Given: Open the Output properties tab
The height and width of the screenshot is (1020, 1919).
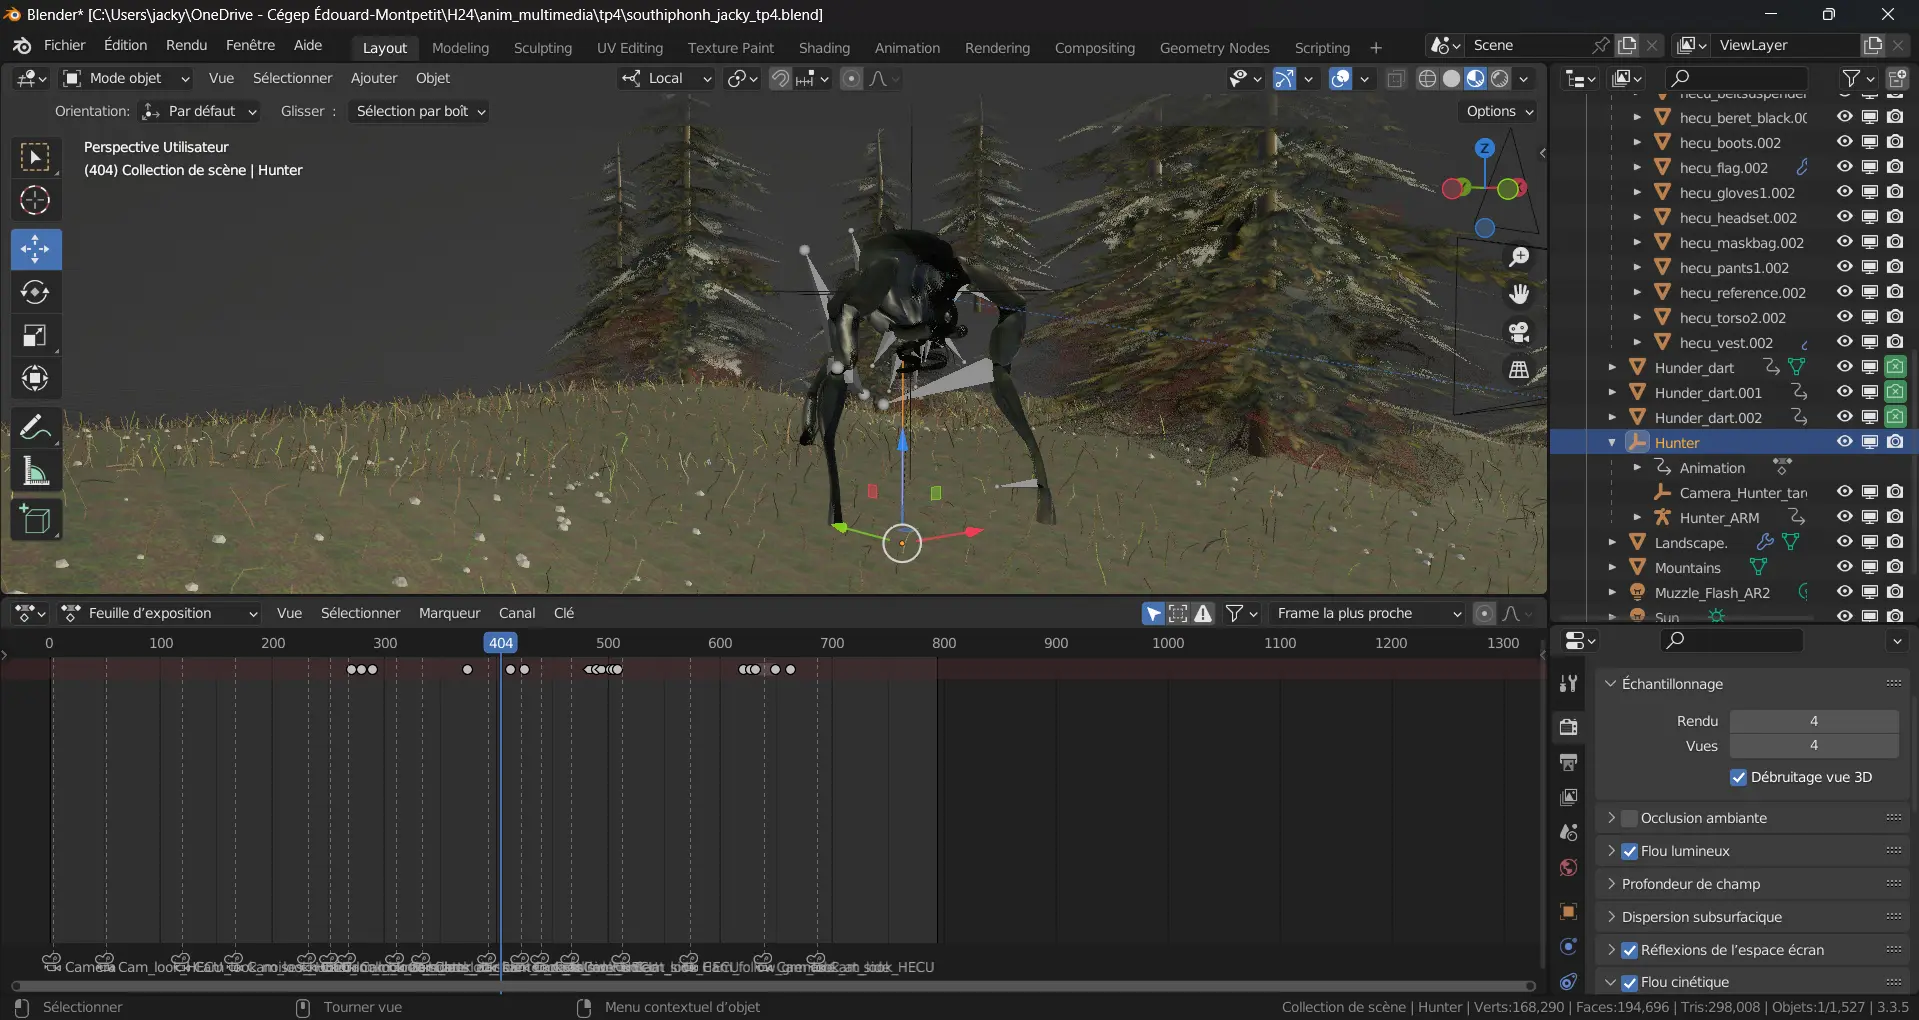Looking at the screenshot, I should 1568,762.
